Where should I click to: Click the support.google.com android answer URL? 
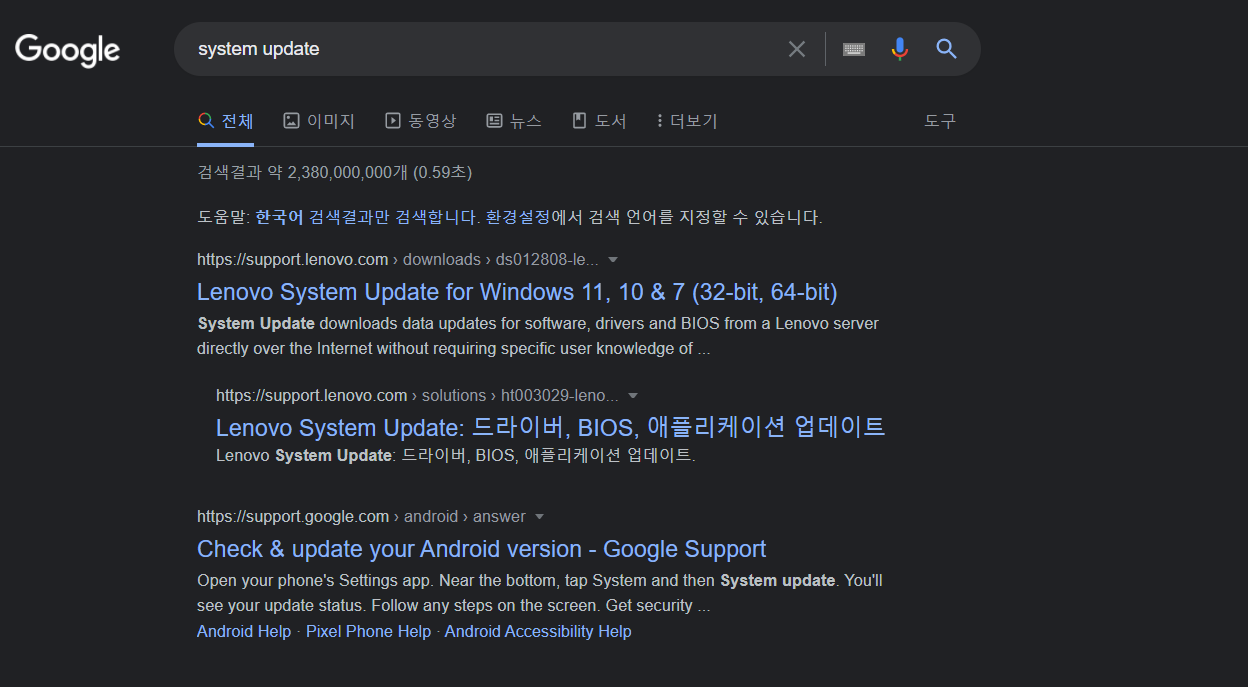[361, 517]
